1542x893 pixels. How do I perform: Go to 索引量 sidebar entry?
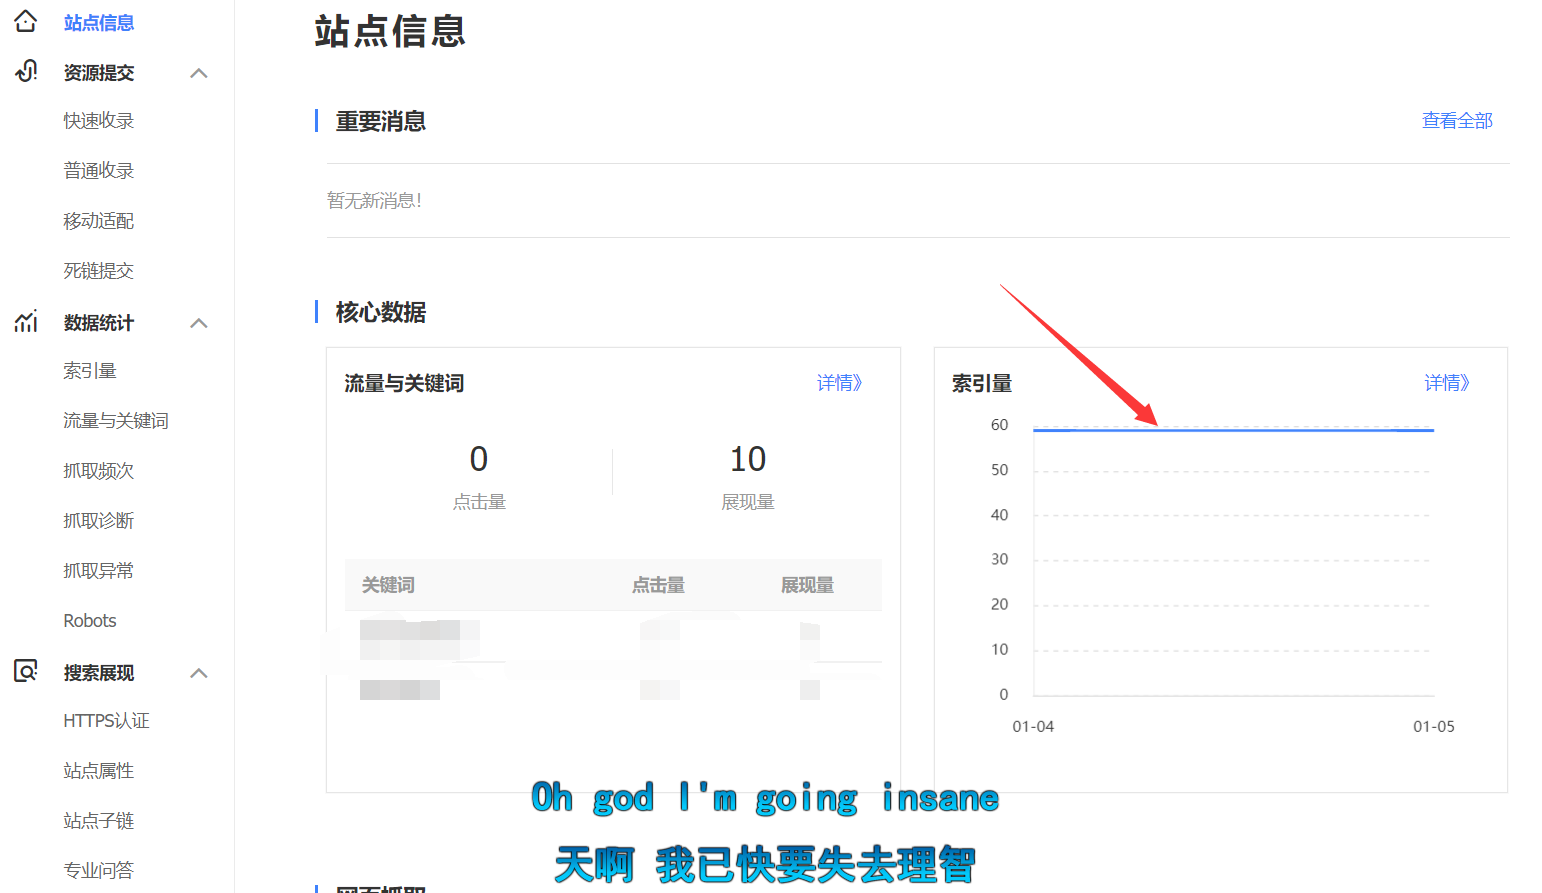(x=90, y=371)
